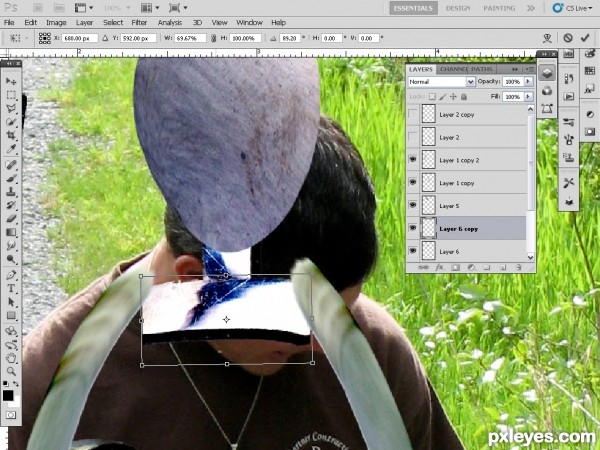Swap foreground and background colors
600x450 pixels.
tap(16, 383)
